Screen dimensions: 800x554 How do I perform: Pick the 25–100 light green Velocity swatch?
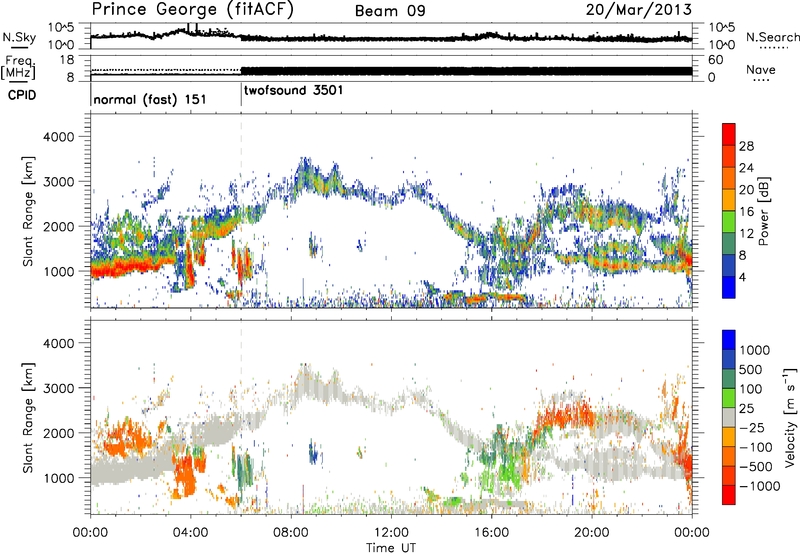pos(729,398)
